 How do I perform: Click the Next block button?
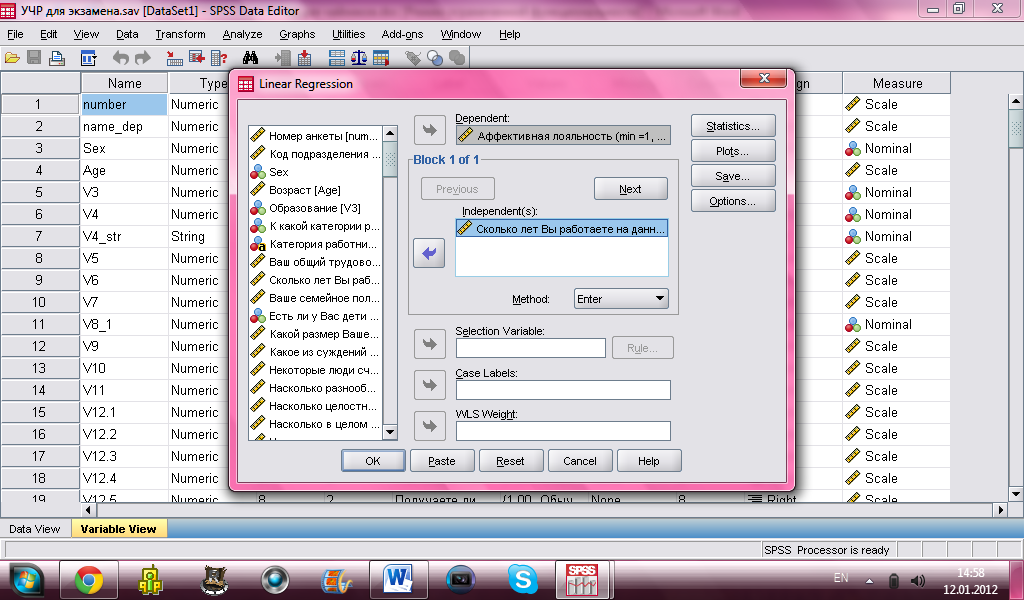[630, 189]
